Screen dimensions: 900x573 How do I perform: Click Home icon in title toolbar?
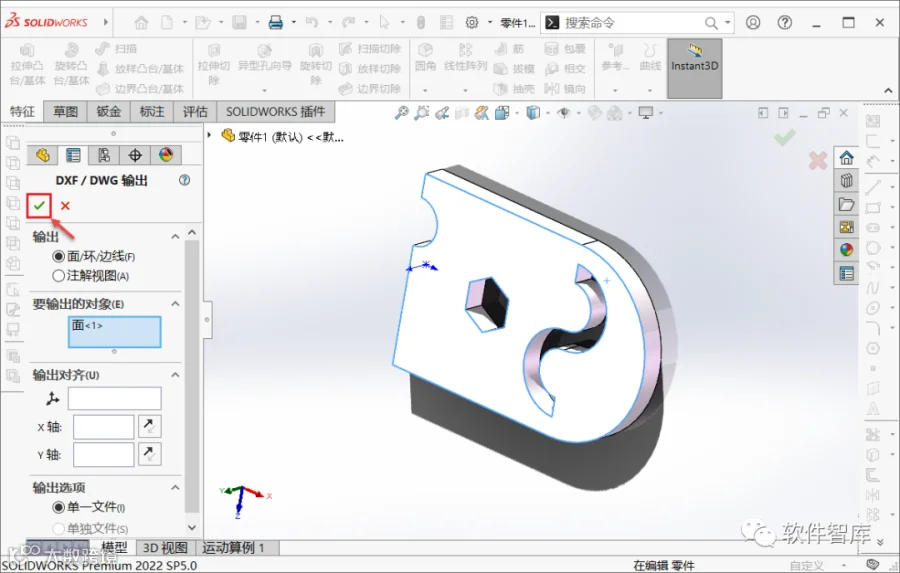(x=141, y=22)
